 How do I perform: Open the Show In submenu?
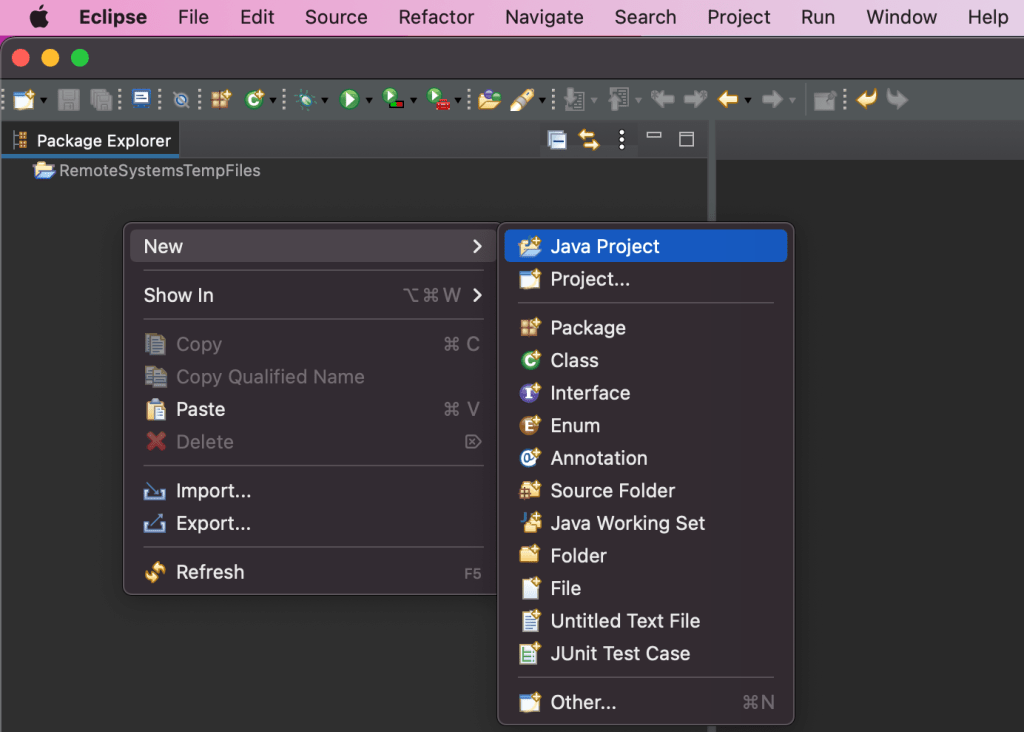coord(313,295)
